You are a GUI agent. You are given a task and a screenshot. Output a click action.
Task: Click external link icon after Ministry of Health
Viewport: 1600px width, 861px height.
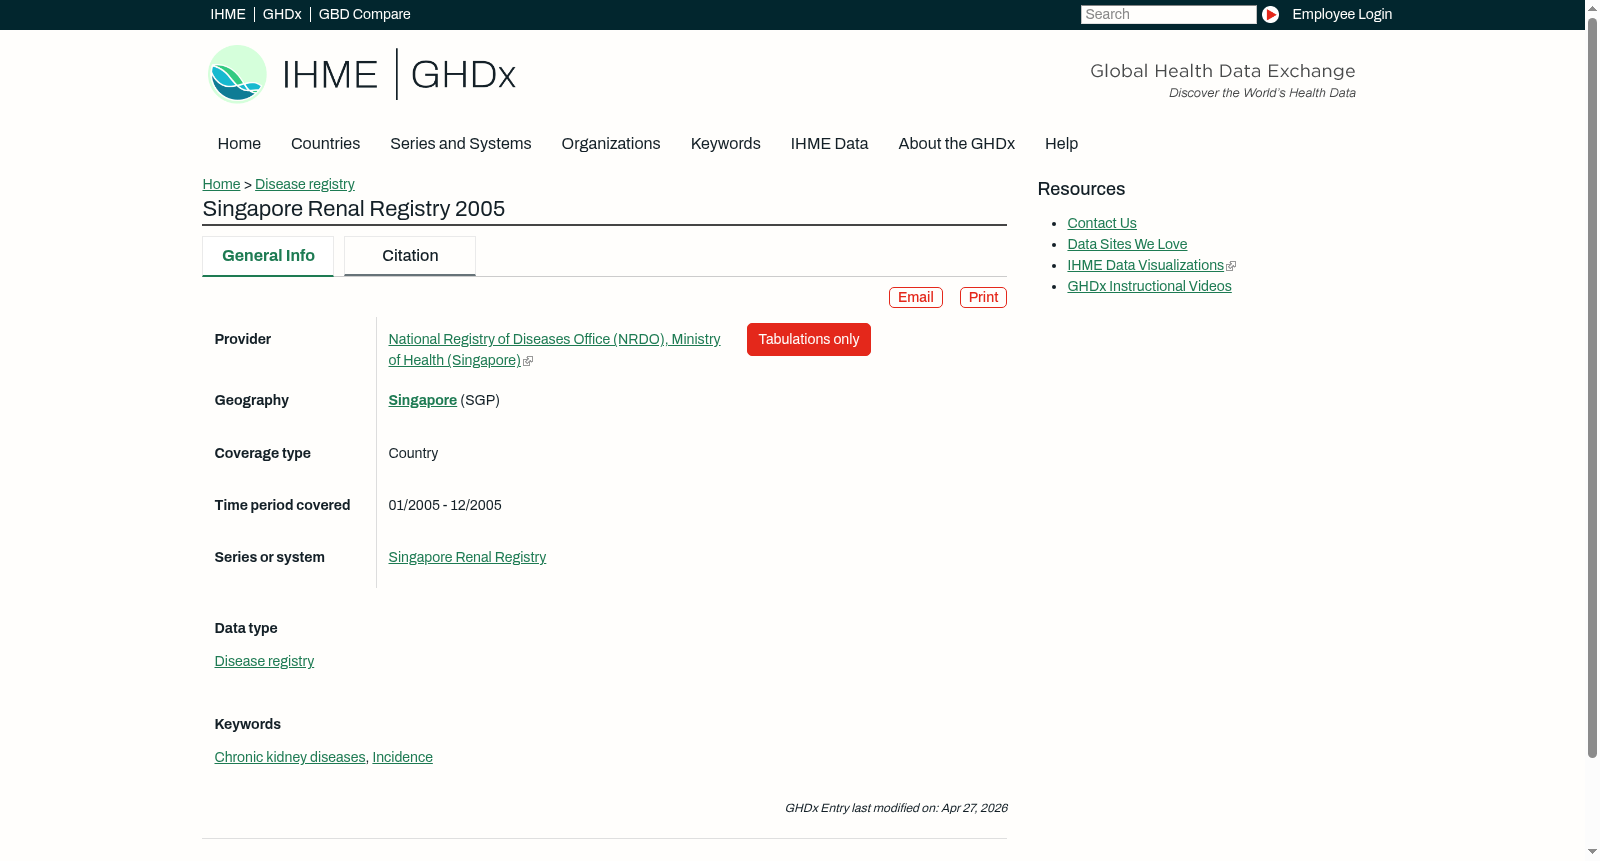point(528,361)
